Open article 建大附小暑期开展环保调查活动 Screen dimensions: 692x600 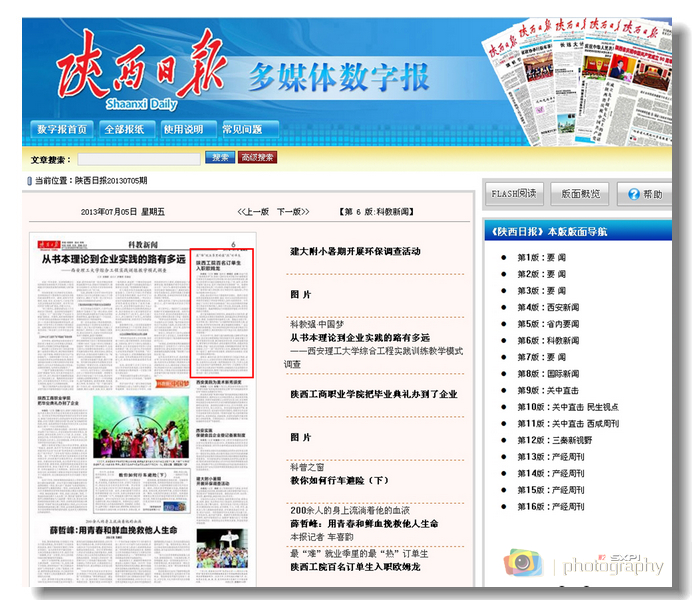point(355,251)
